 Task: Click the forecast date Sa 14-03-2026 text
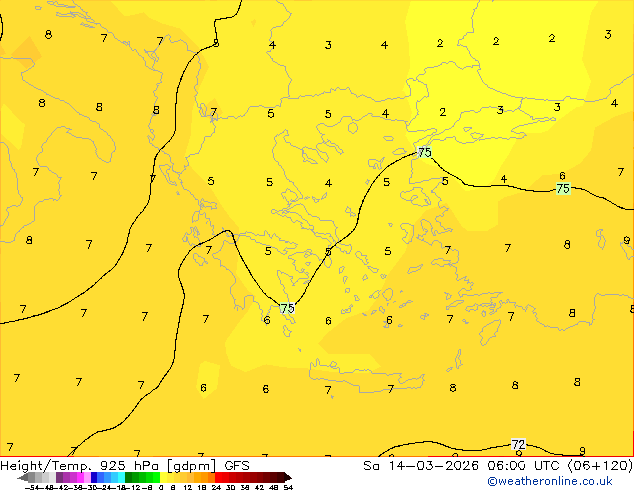(421, 466)
